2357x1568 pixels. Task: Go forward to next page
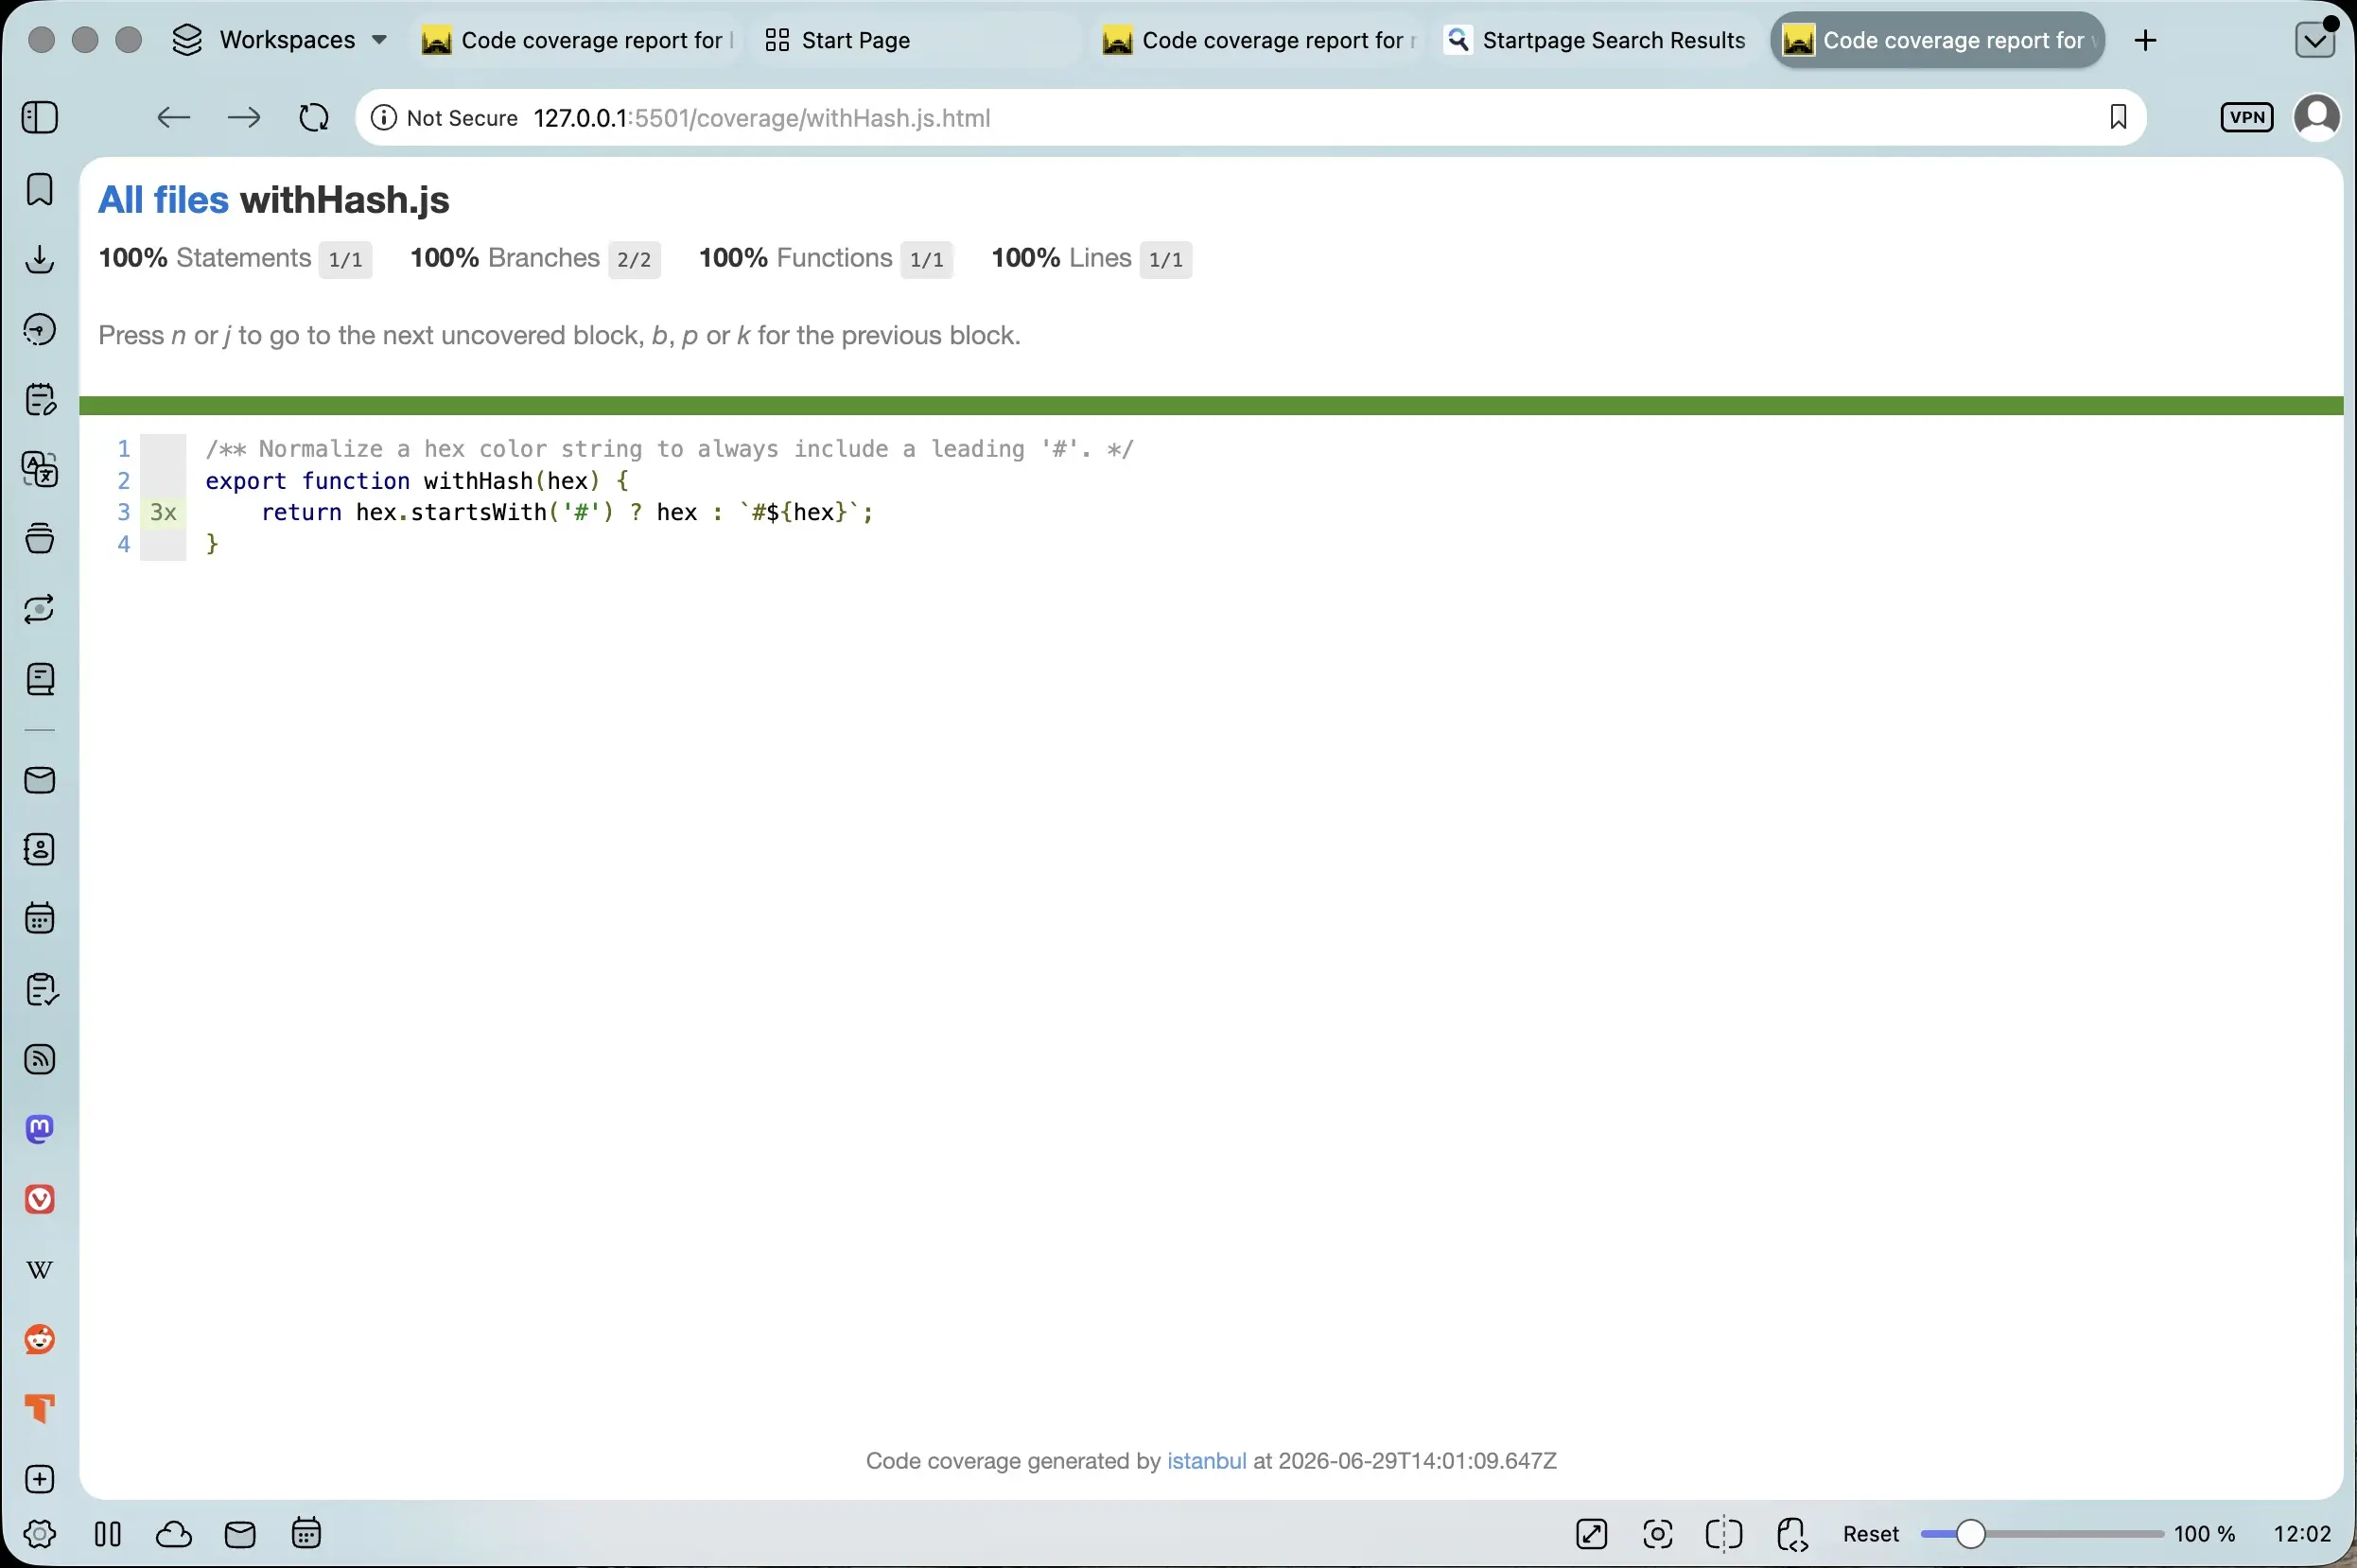pos(244,118)
